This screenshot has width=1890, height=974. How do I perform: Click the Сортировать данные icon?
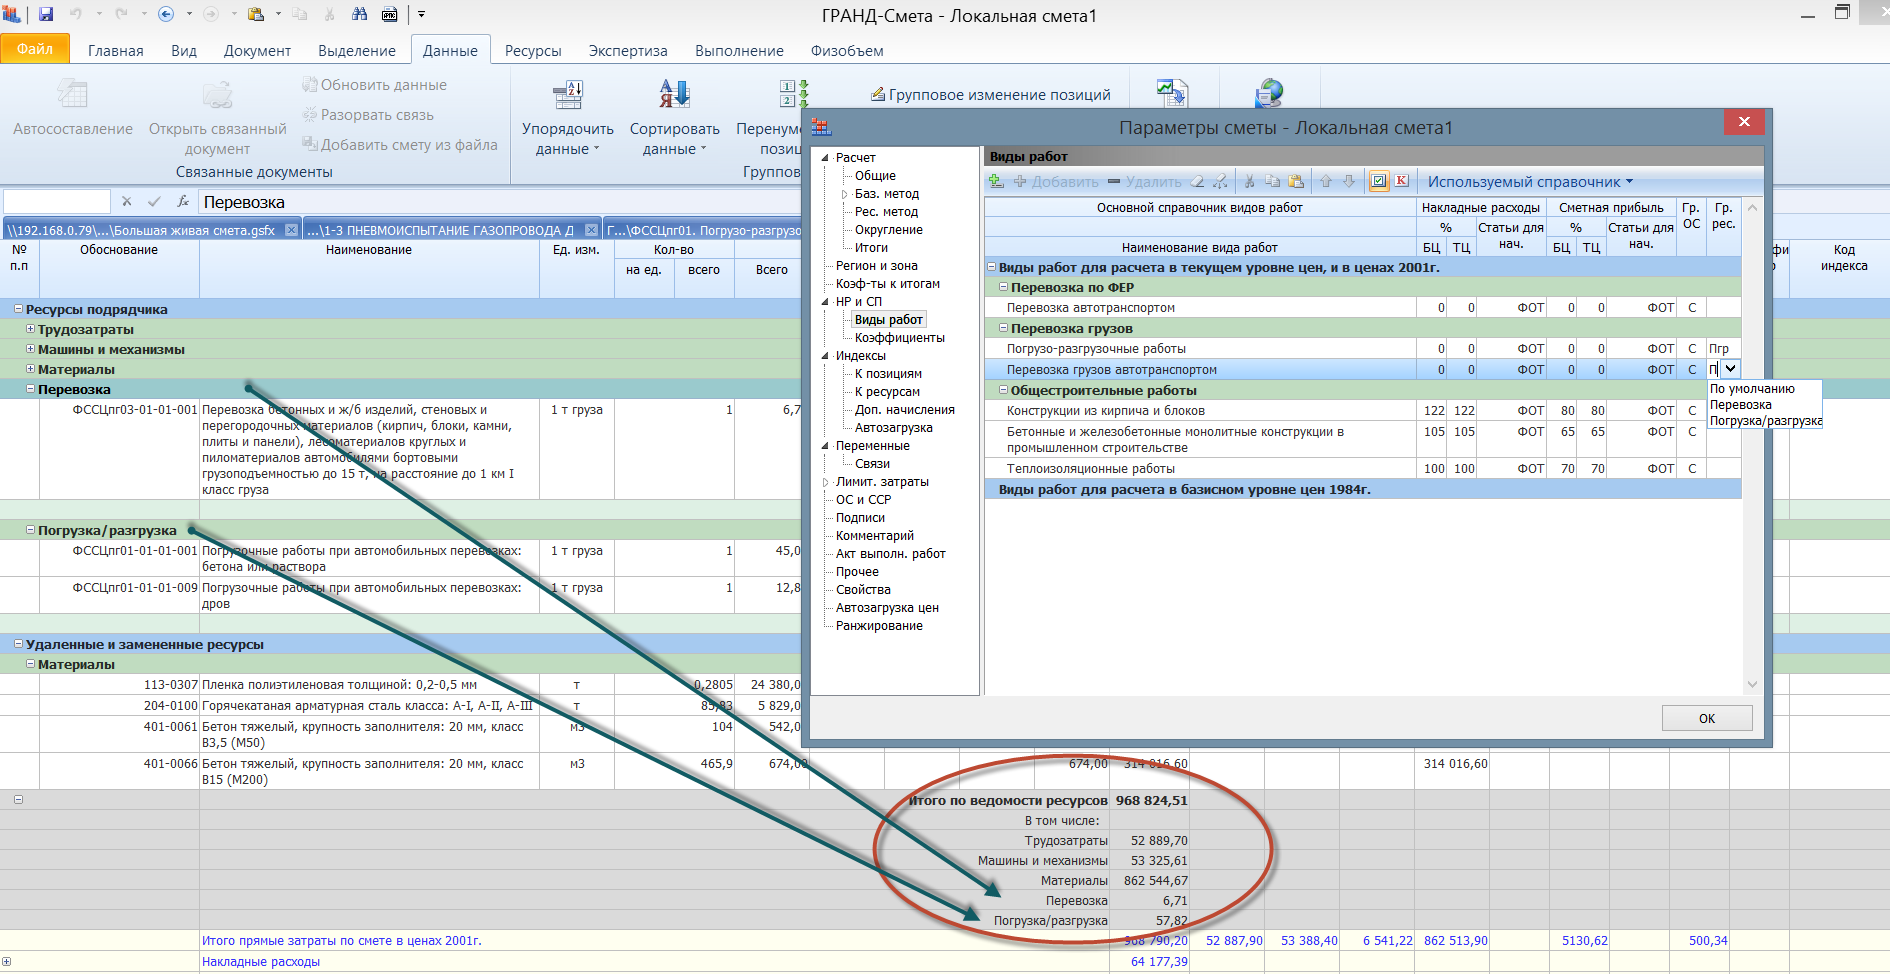click(x=675, y=95)
